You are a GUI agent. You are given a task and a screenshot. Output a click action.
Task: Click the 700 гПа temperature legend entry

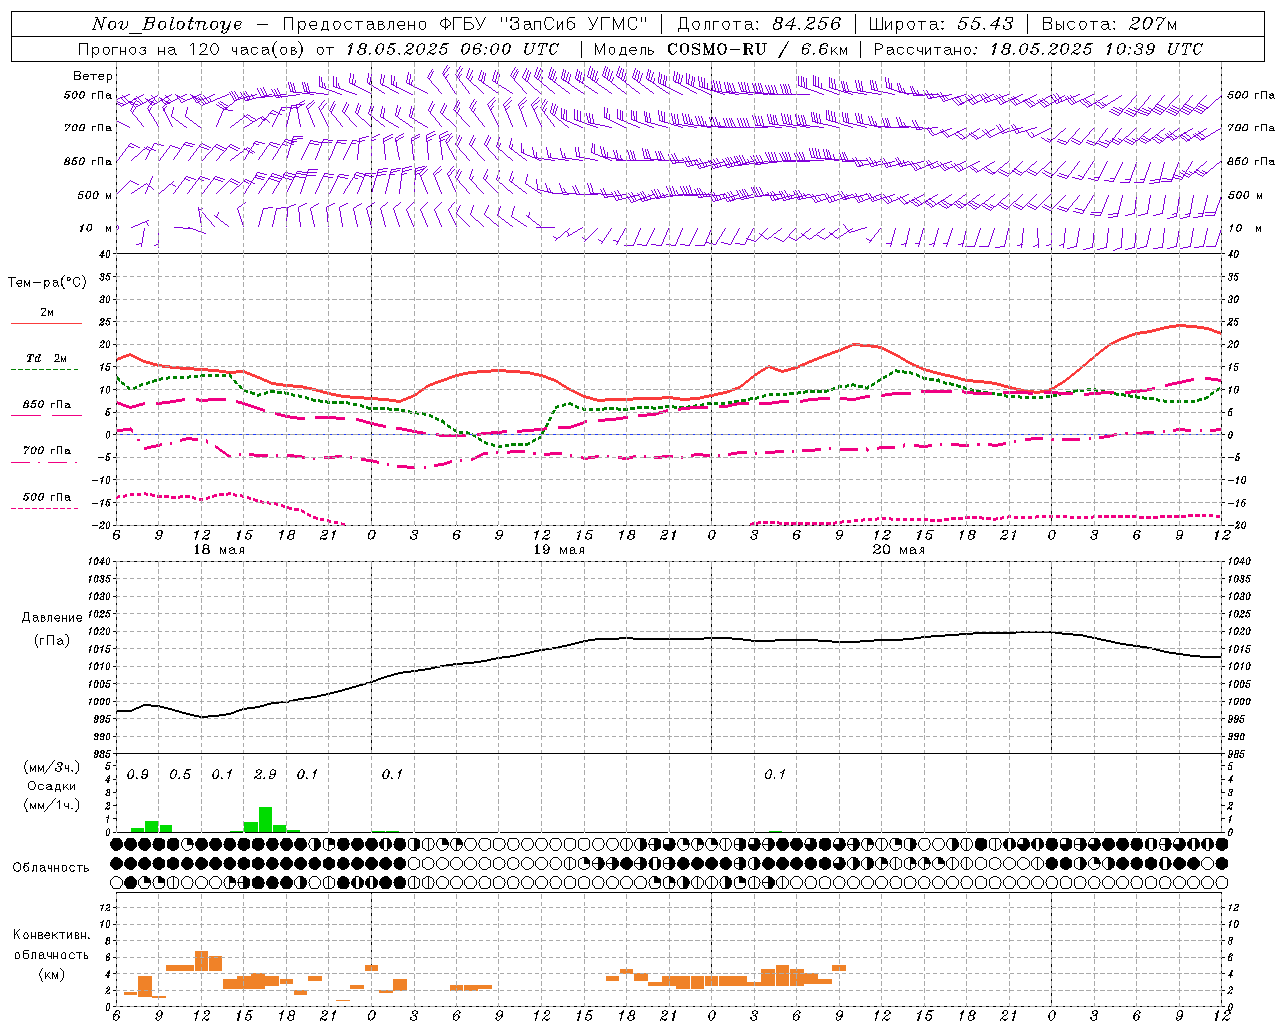[x=46, y=451]
